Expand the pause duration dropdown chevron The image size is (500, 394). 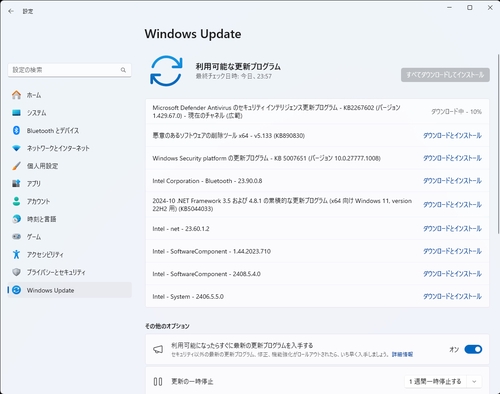click(x=474, y=381)
